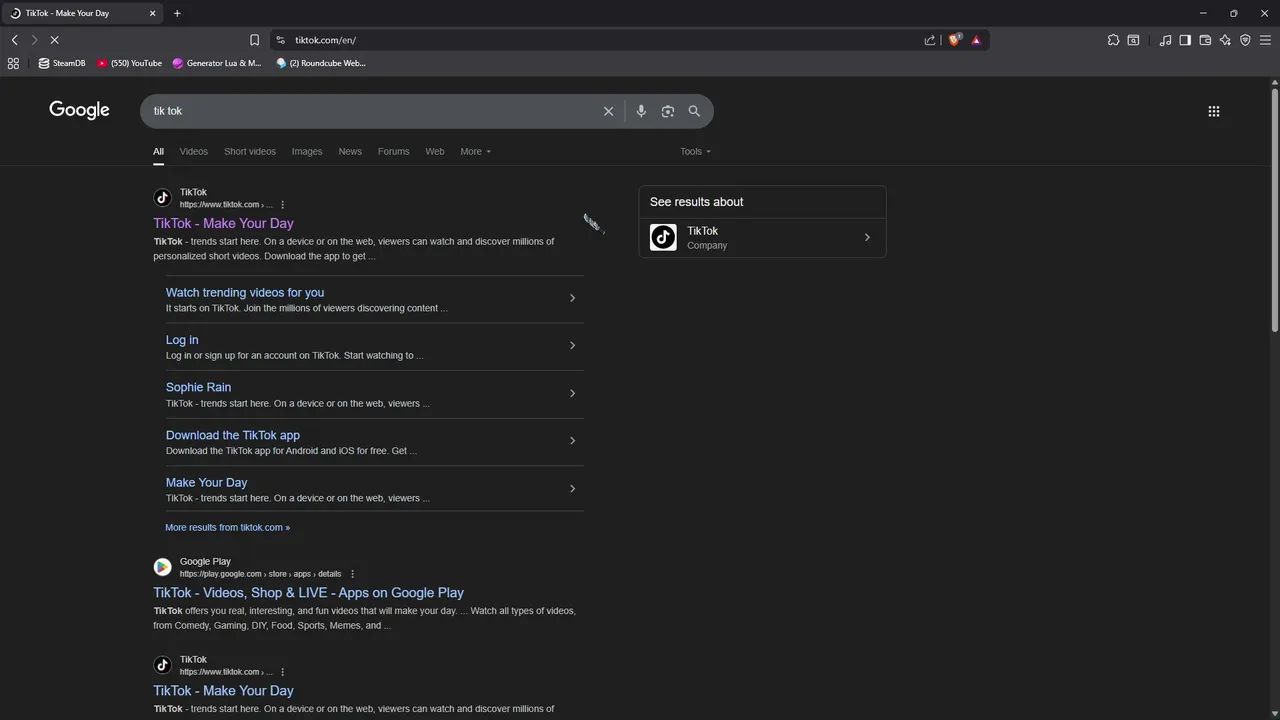The height and width of the screenshot is (720, 1280).
Task: Open "Download the TikTok app" link
Action: coord(233,435)
